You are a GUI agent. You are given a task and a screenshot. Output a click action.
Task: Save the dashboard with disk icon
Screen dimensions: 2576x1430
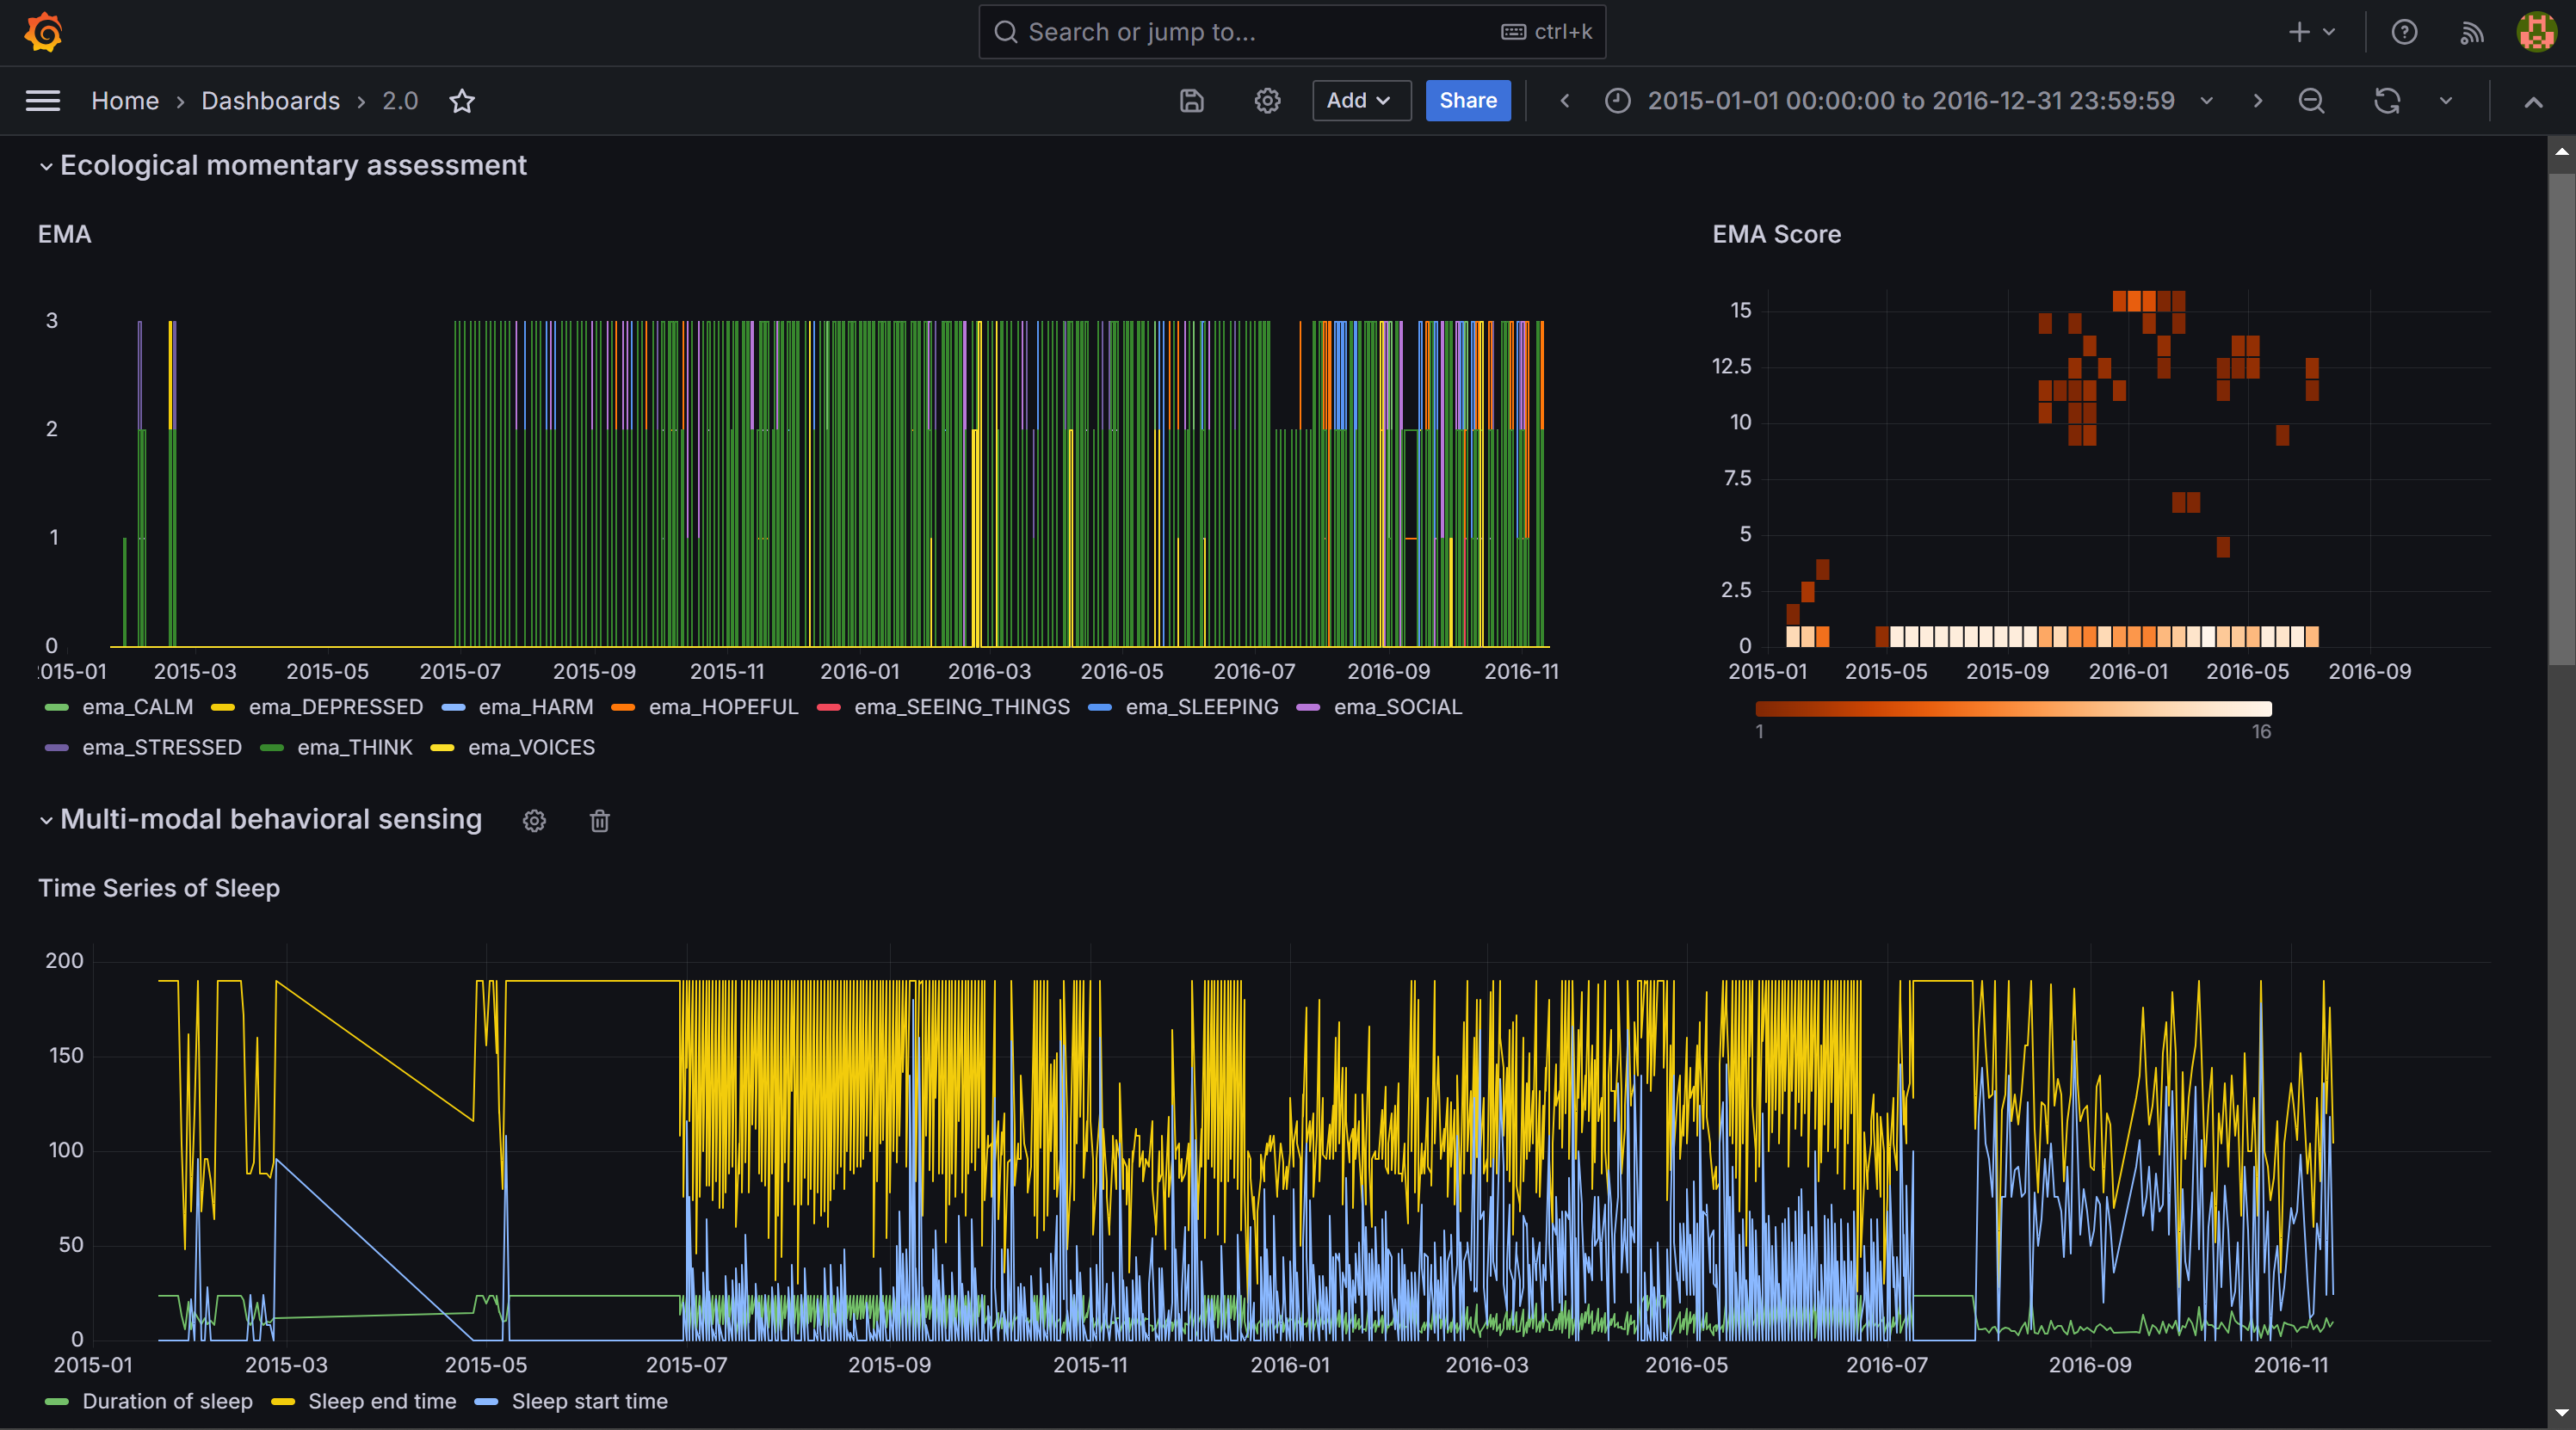pos(1192,101)
